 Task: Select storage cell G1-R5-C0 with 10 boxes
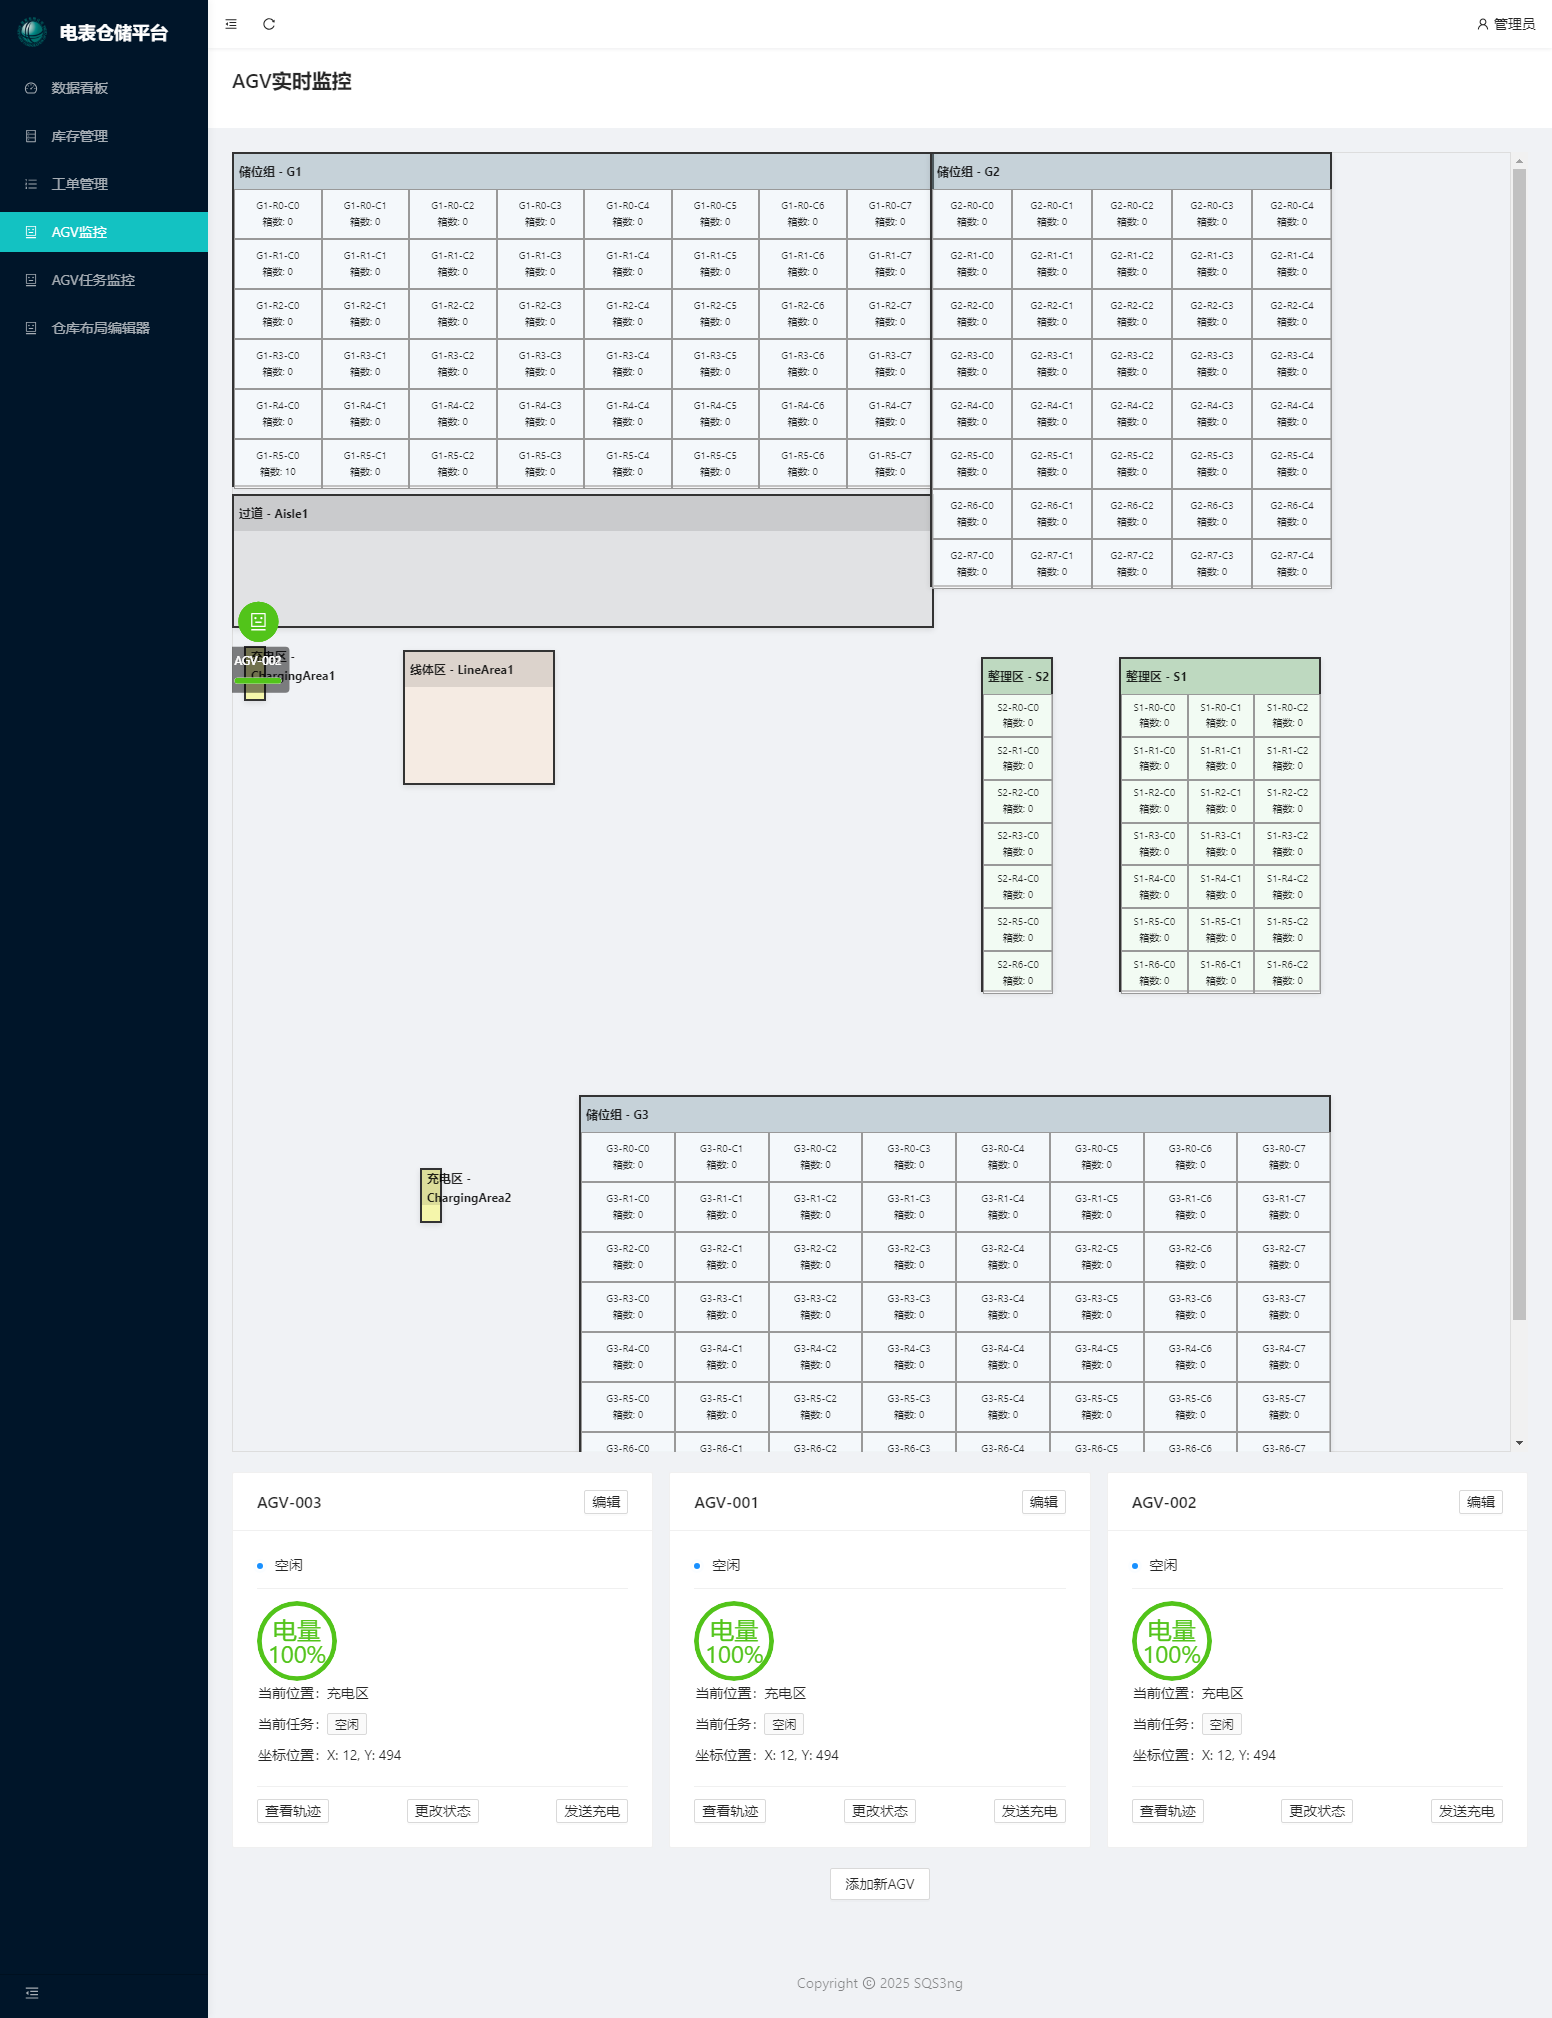pos(277,463)
